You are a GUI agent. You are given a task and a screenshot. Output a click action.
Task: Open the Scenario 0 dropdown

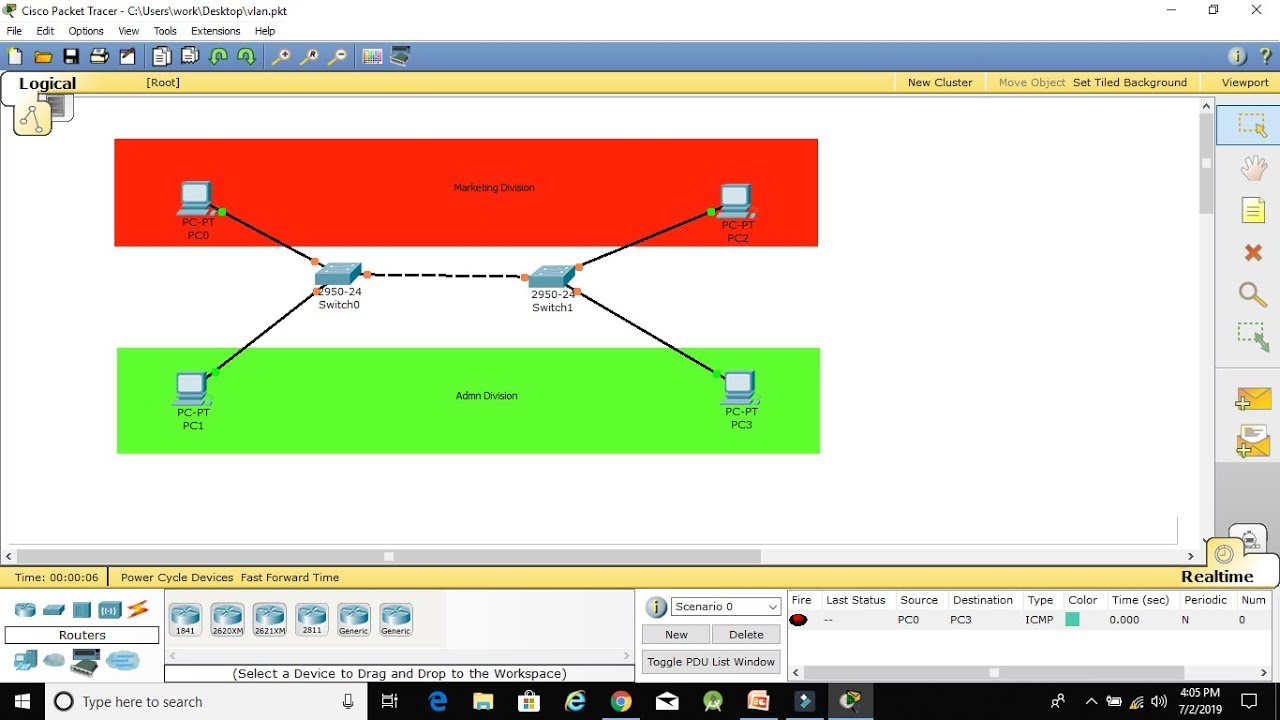pos(726,607)
